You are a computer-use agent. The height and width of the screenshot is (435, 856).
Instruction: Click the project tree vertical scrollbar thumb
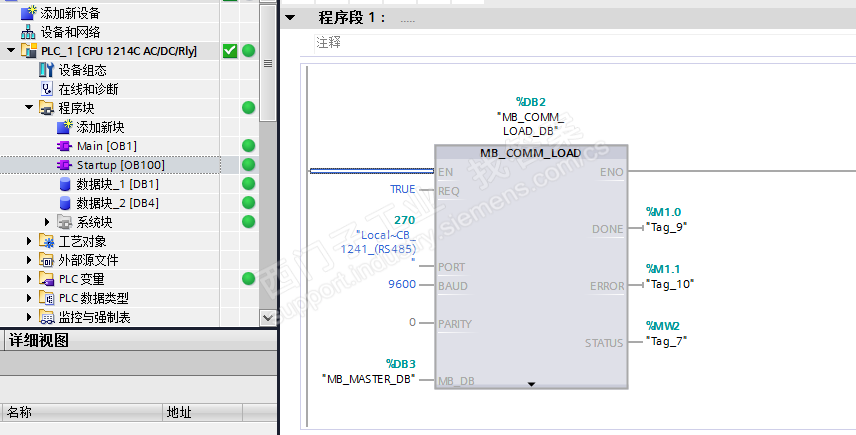268,63
